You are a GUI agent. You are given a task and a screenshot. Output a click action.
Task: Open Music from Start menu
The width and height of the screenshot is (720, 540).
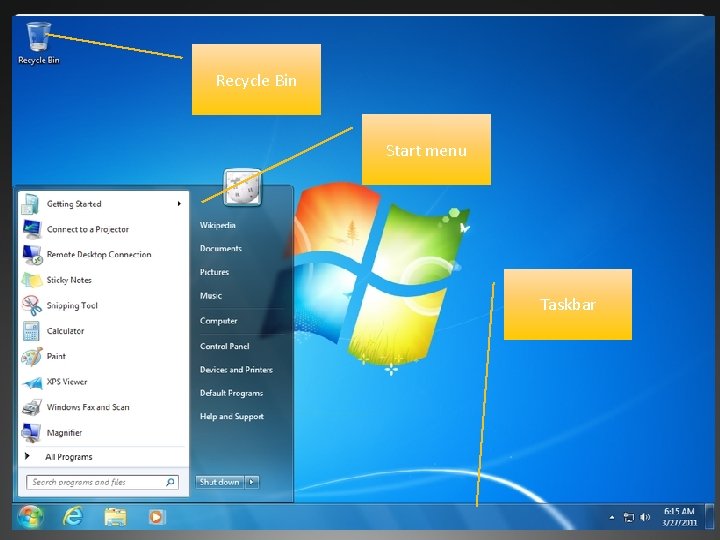click(211, 296)
